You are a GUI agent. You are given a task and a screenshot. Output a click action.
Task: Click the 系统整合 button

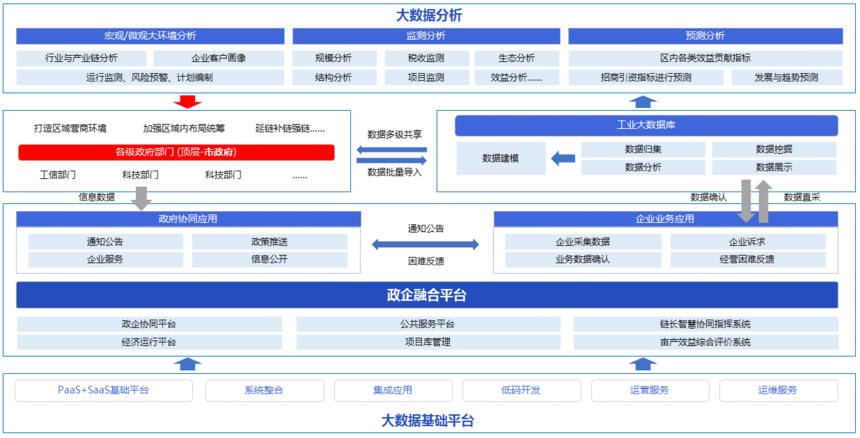click(264, 390)
